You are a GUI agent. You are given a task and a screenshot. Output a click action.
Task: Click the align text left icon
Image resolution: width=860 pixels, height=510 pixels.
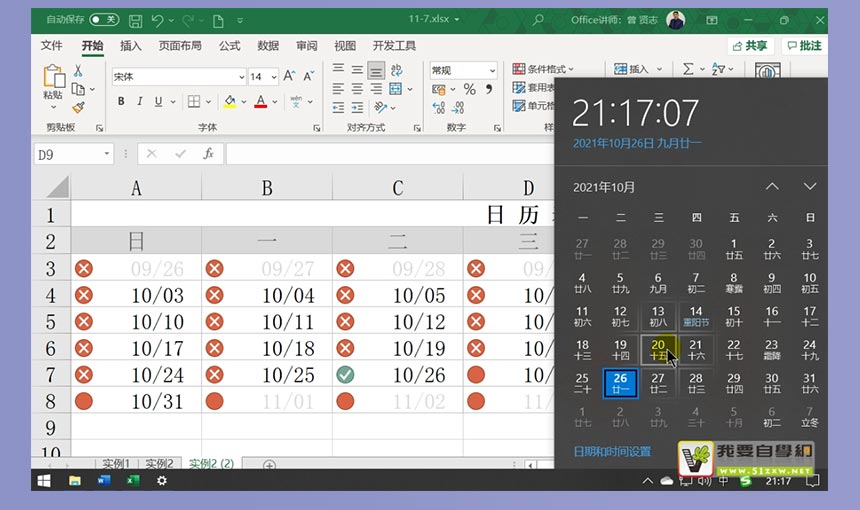[338, 88]
